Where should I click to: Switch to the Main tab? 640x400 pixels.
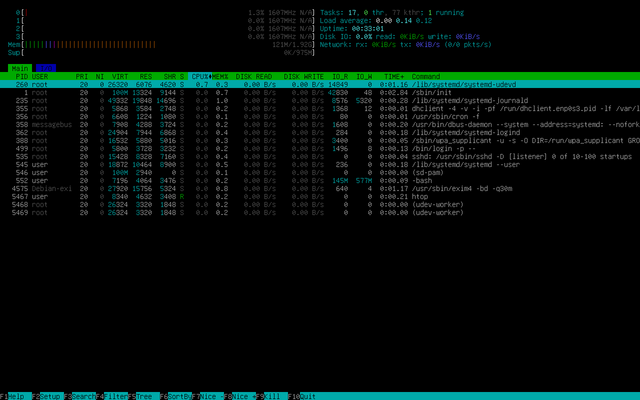pos(20,68)
